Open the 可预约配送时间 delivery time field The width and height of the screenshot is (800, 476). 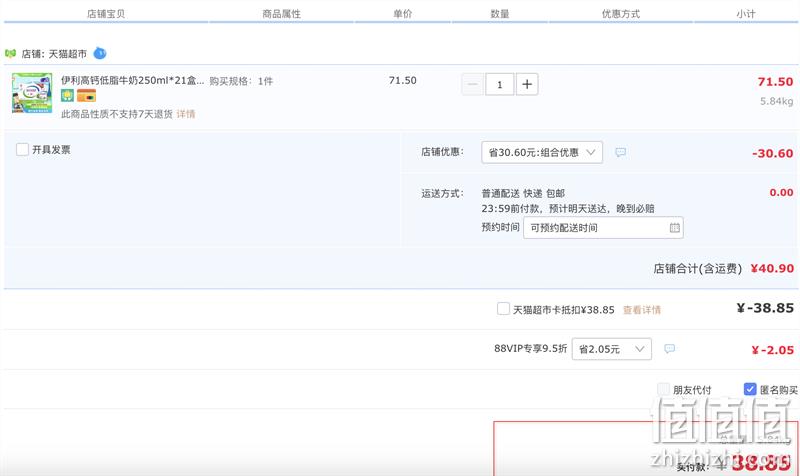[603, 228]
